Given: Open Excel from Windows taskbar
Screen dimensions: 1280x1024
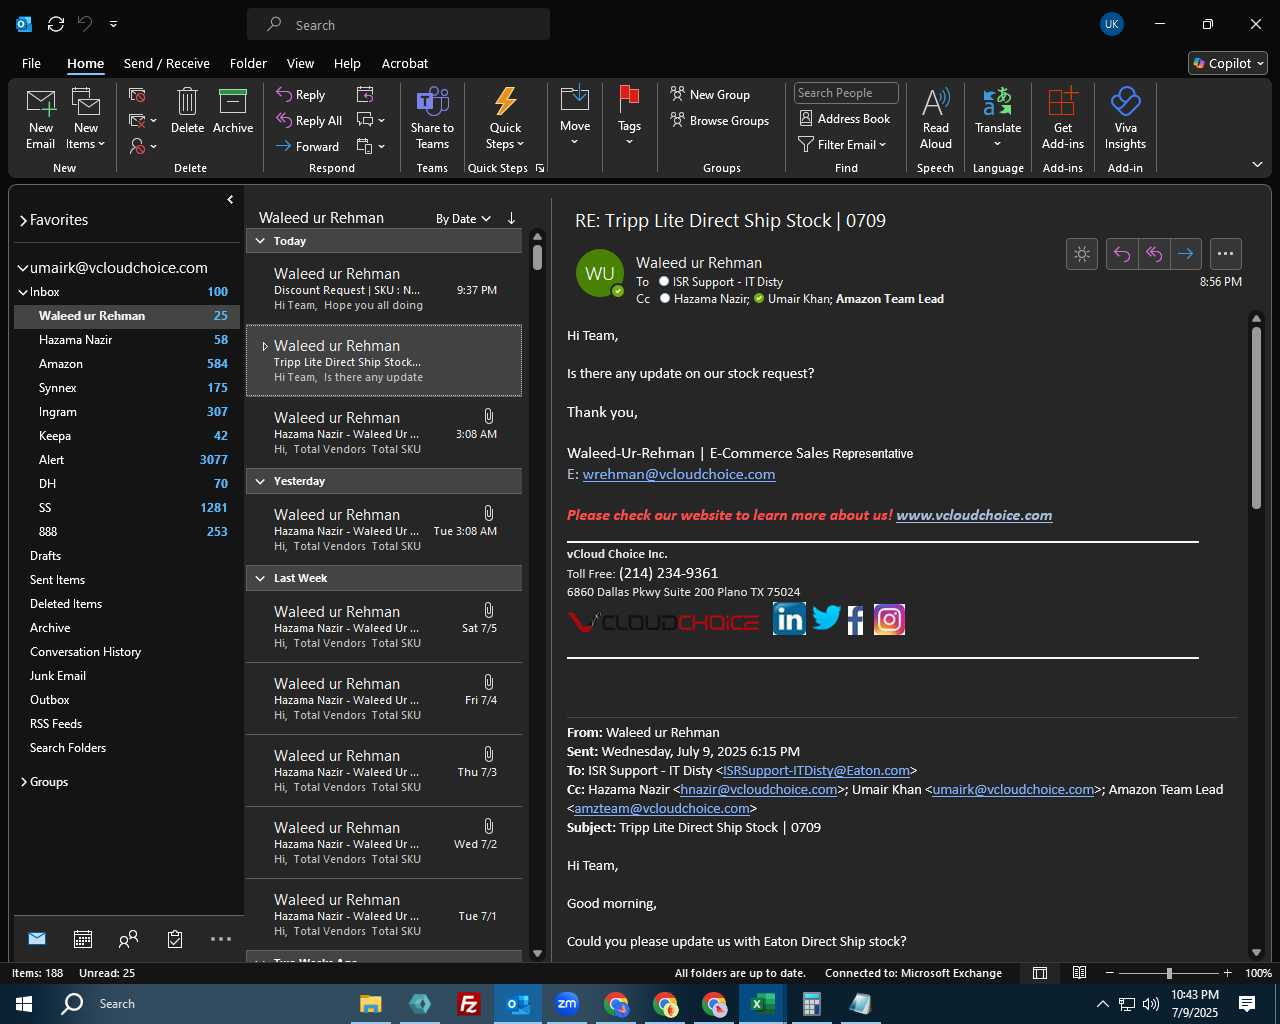Looking at the screenshot, I should tap(762, 1004).
